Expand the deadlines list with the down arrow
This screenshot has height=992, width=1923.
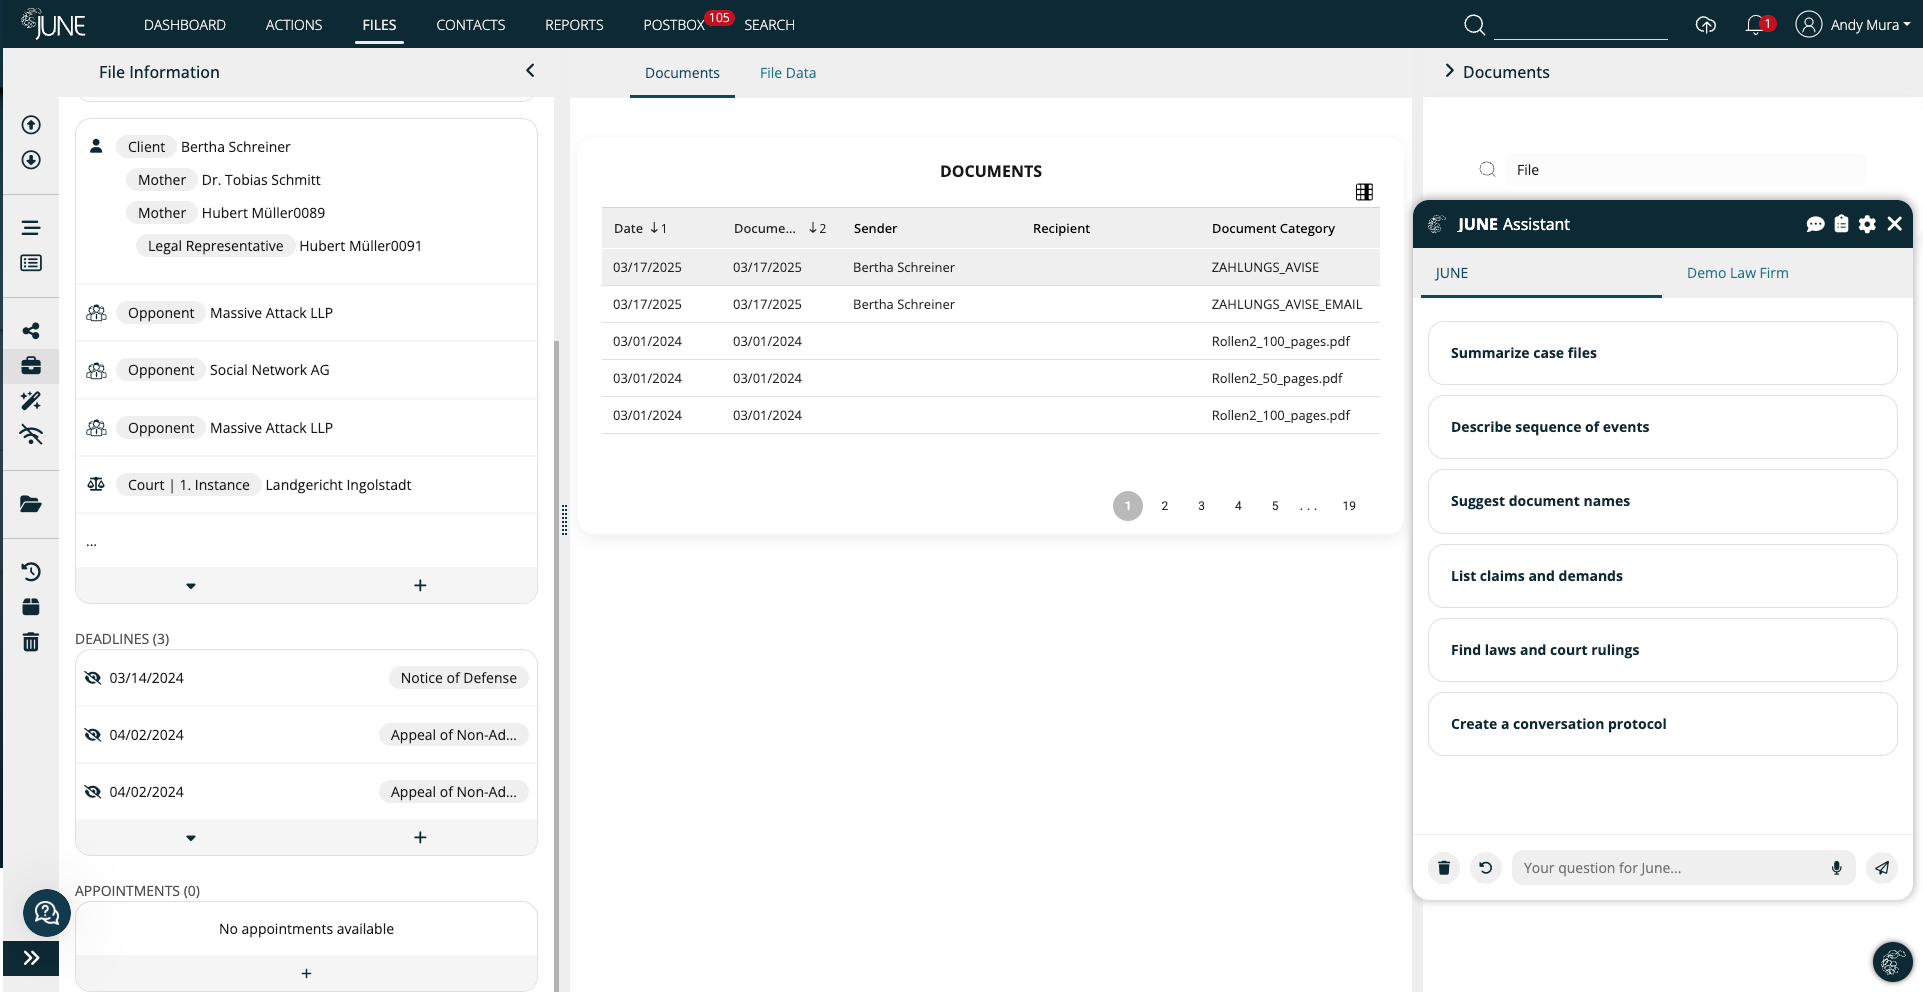click(191, 837)
